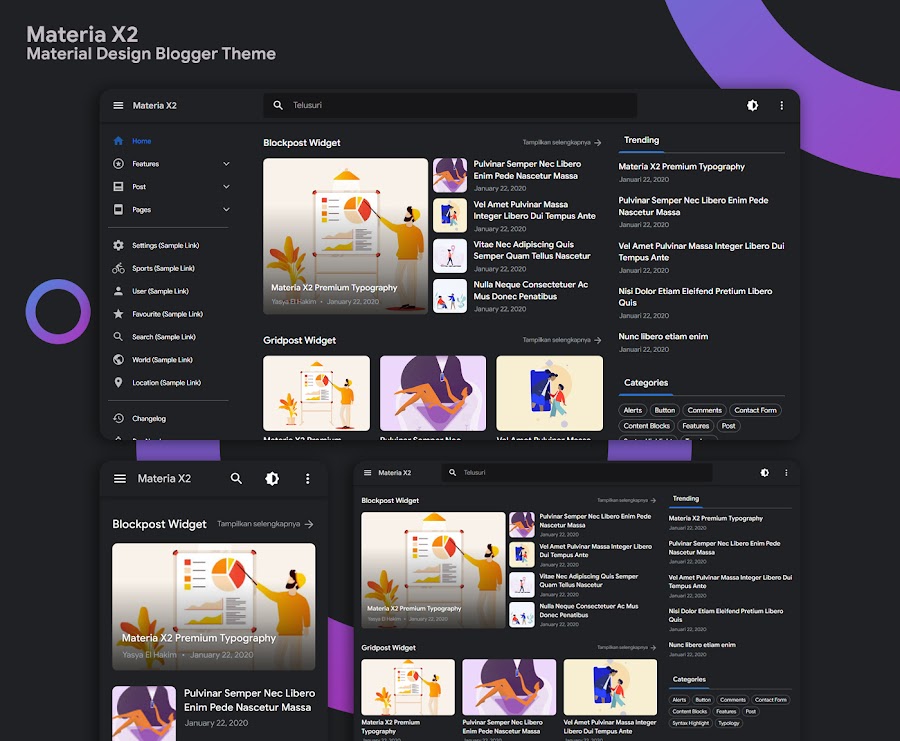Click Search sample link magnifier icon
This screenshot has height=741, width=900.
pos(118,337)
